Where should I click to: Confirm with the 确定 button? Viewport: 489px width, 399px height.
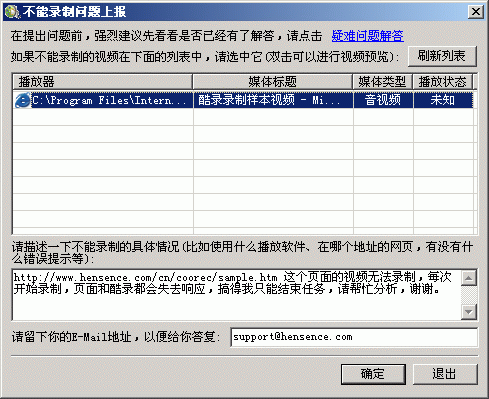(373, 374)
